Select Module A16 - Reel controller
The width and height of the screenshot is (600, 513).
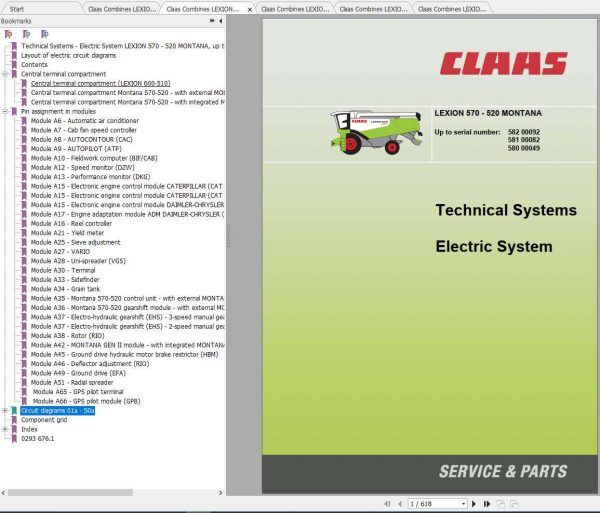[71, 224]
